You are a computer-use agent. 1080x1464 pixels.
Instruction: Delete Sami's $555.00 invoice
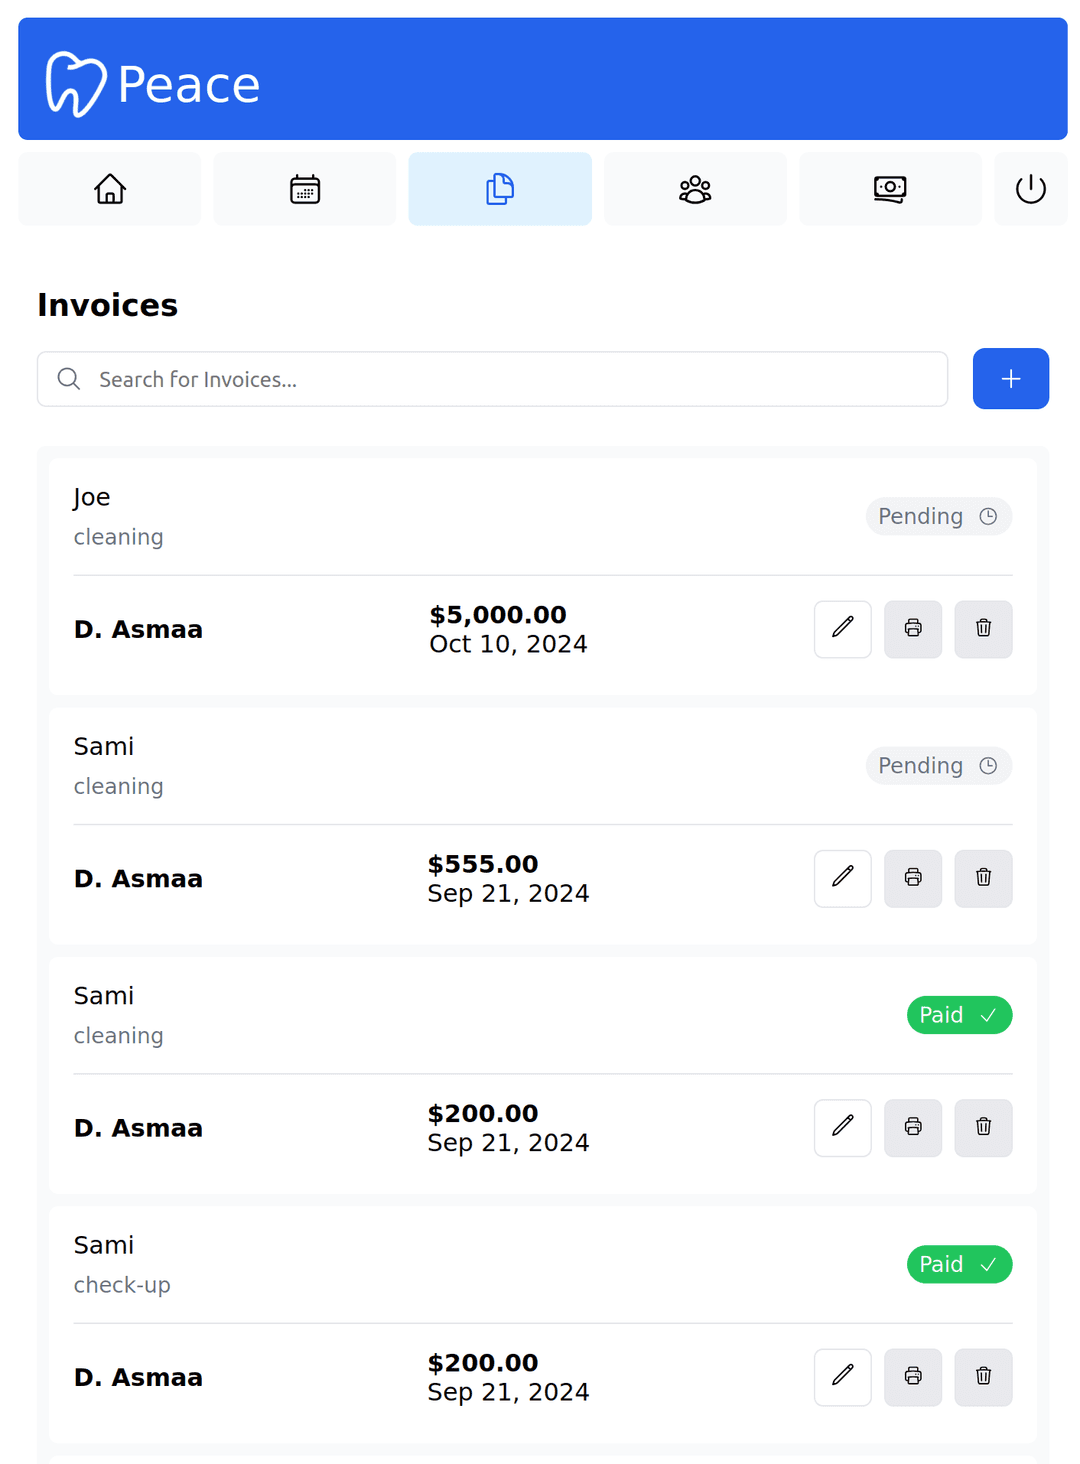tap(983, 879)
